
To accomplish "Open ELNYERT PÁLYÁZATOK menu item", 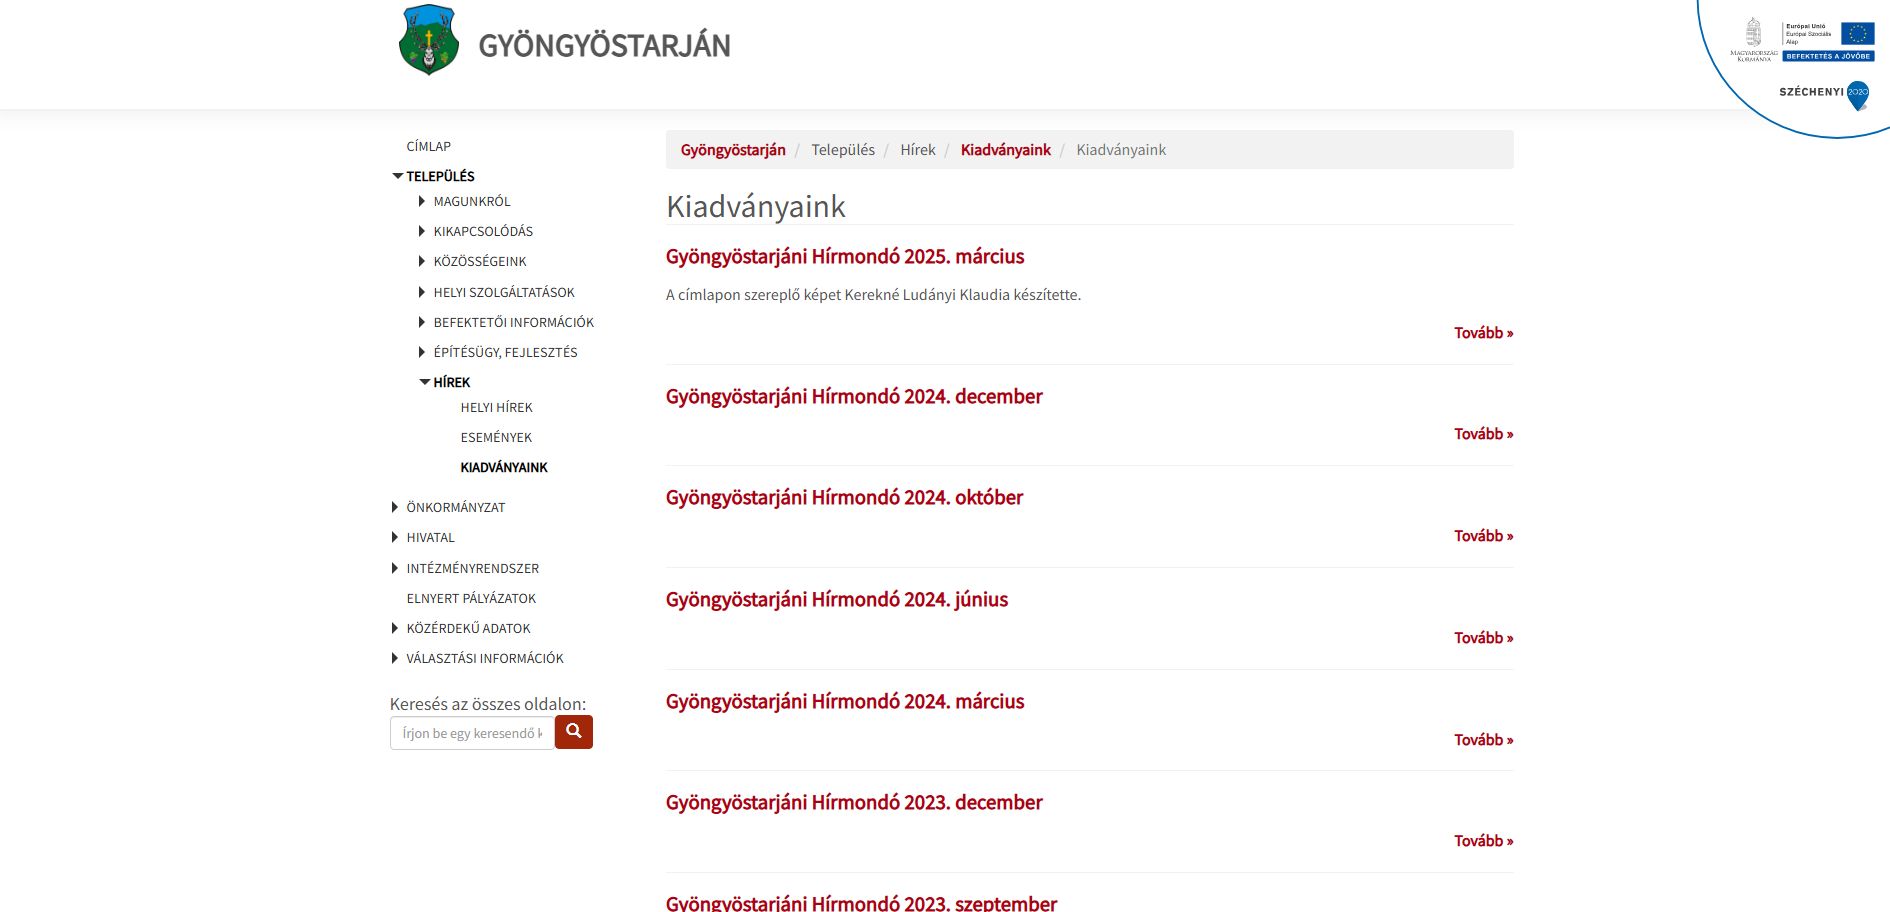I will pyautogui.click(x=471, y=598).
